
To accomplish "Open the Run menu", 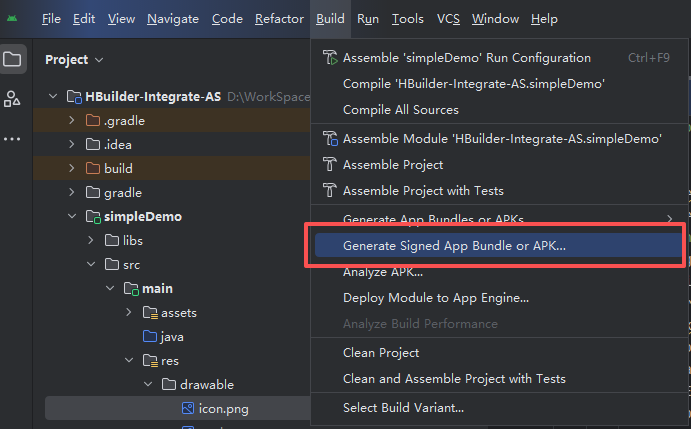I will point(368,19).
